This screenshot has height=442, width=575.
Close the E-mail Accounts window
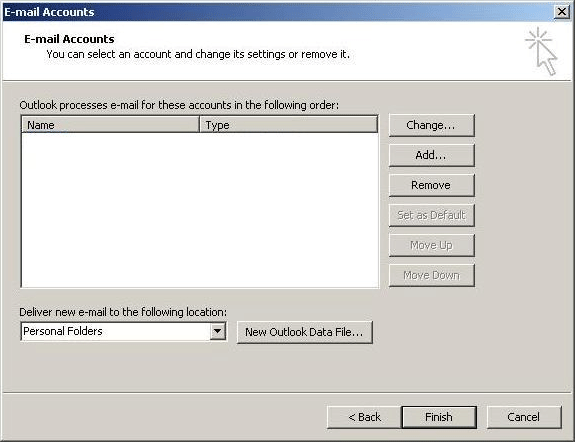point(561,12)
